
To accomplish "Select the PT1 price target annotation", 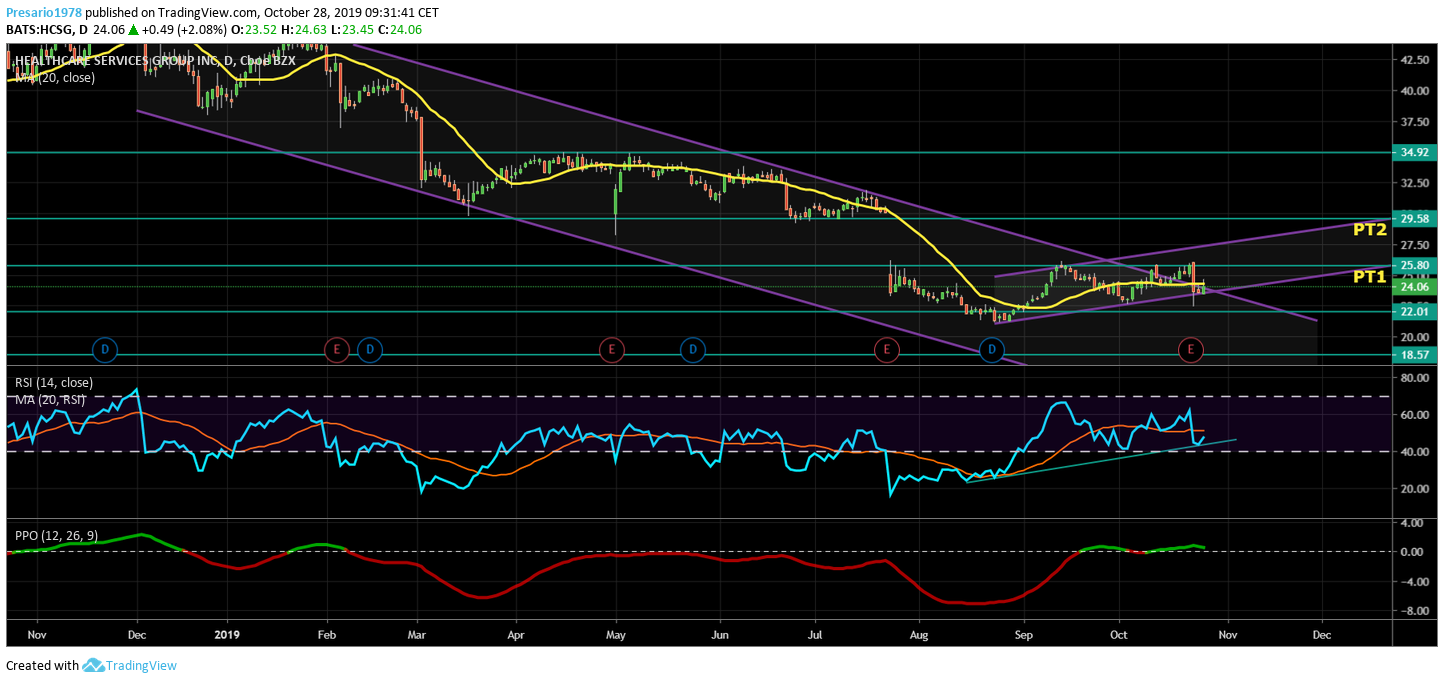I will click(1369, 277).
